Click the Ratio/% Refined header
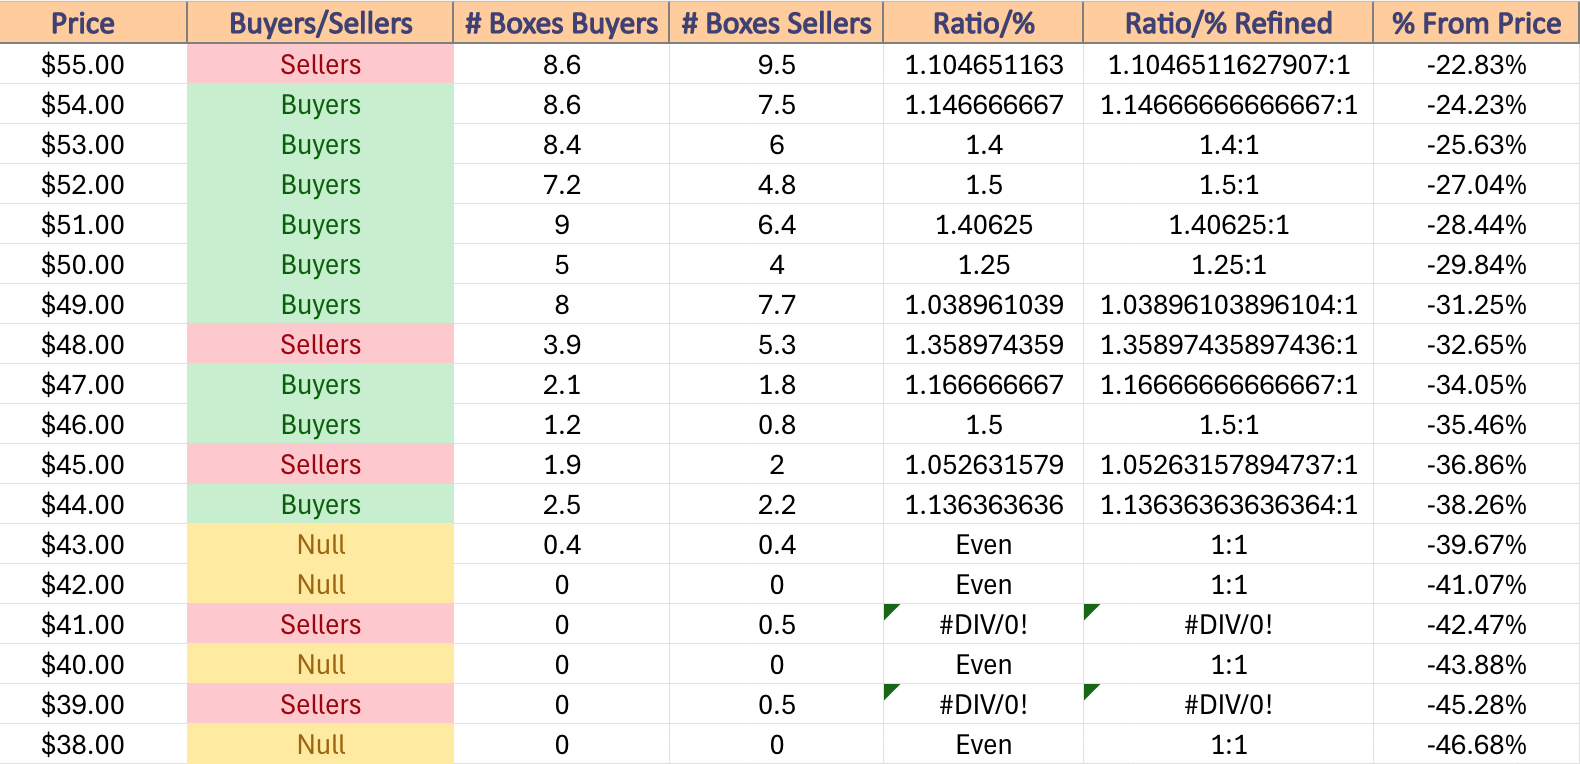The height and width of the screenshot is (764, 1580). [1228, 22]
